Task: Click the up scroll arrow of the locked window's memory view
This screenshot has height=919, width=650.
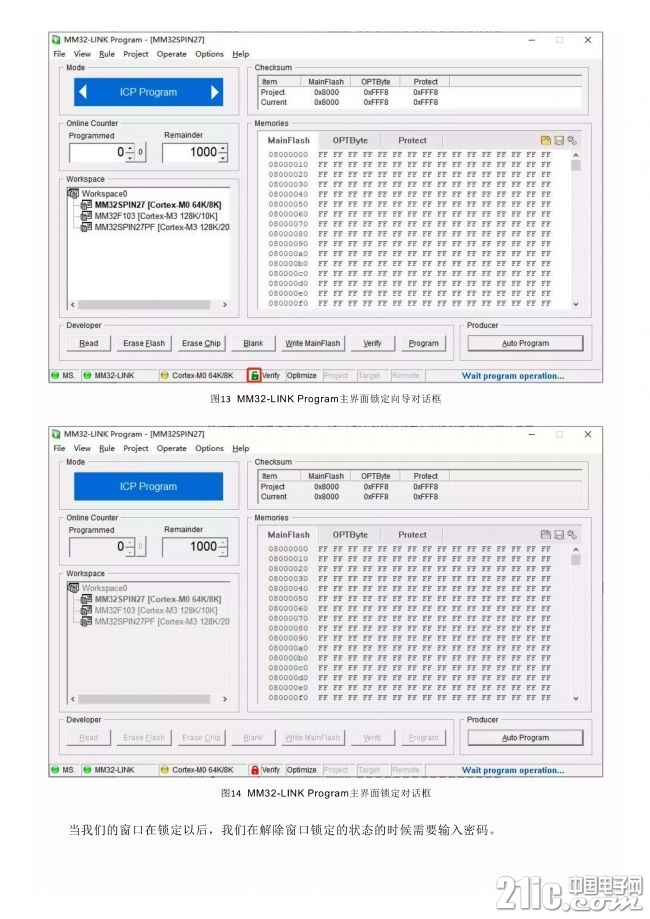Action: tap(576, 549)
